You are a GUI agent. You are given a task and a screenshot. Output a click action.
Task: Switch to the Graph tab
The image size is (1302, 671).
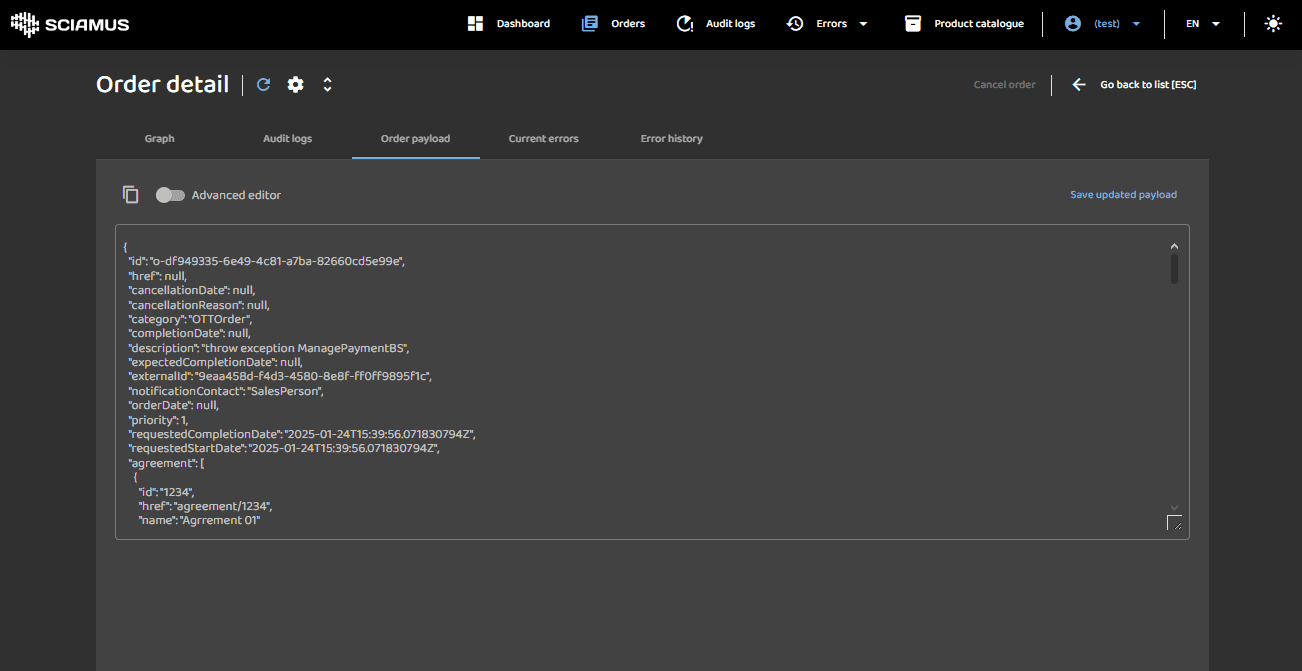(x=160, y=139)
